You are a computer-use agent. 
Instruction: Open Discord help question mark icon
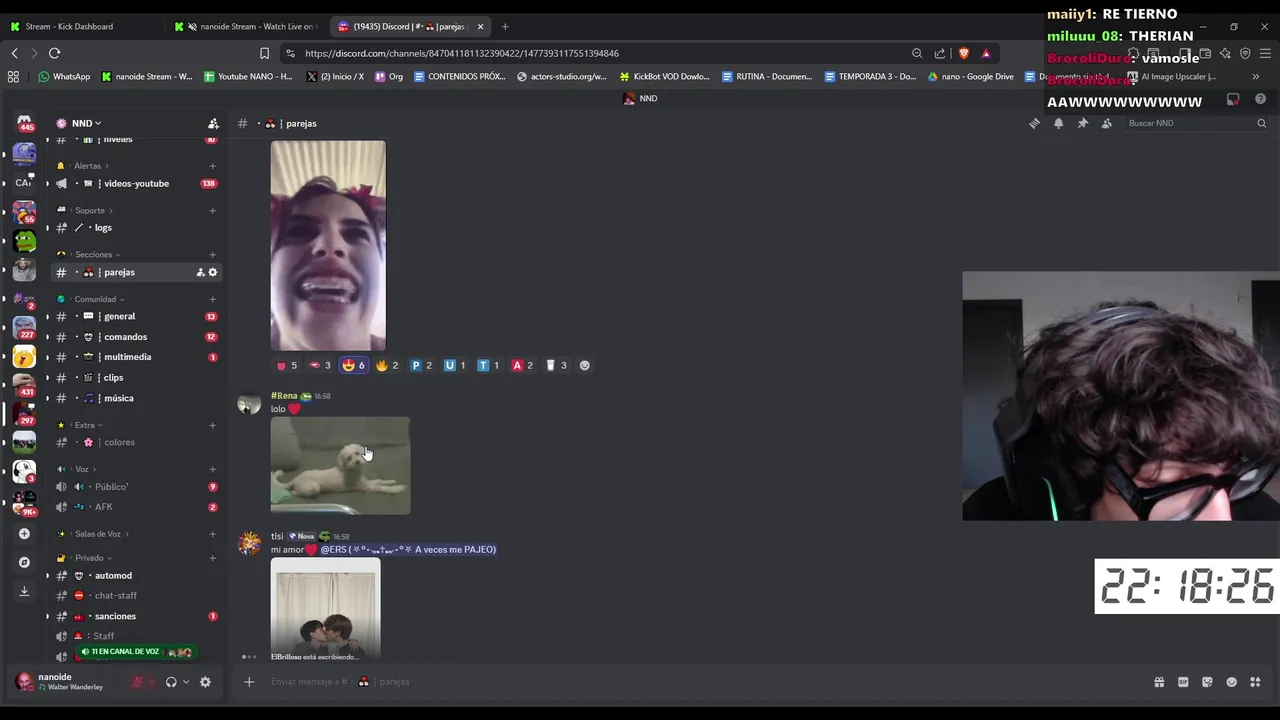tap(1260, 99)
